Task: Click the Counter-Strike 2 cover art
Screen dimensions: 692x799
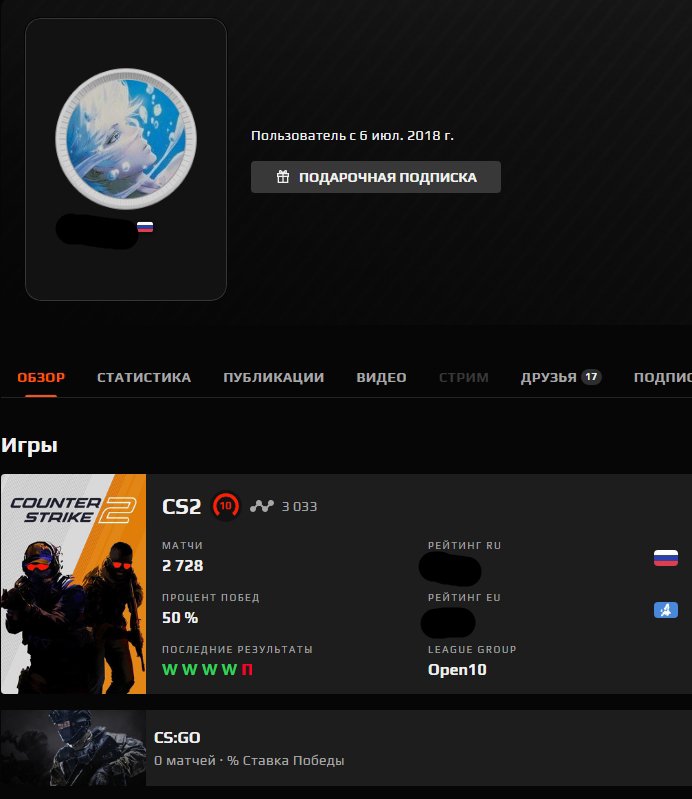Action: click(x=74, y=584)
